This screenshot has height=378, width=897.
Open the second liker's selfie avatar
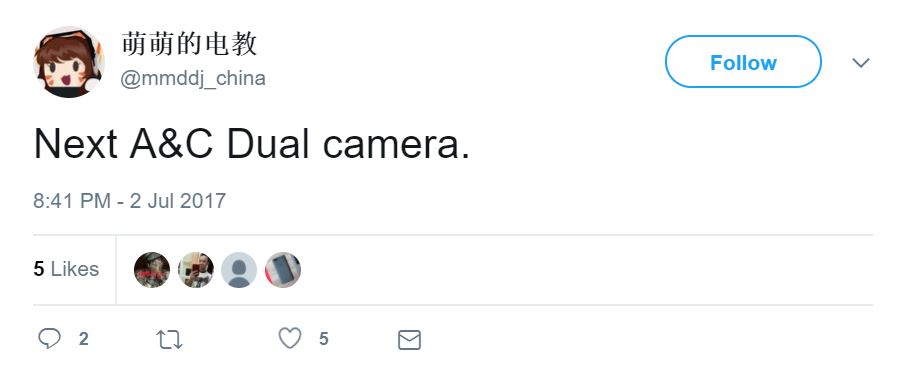click(x=195, y=269)
